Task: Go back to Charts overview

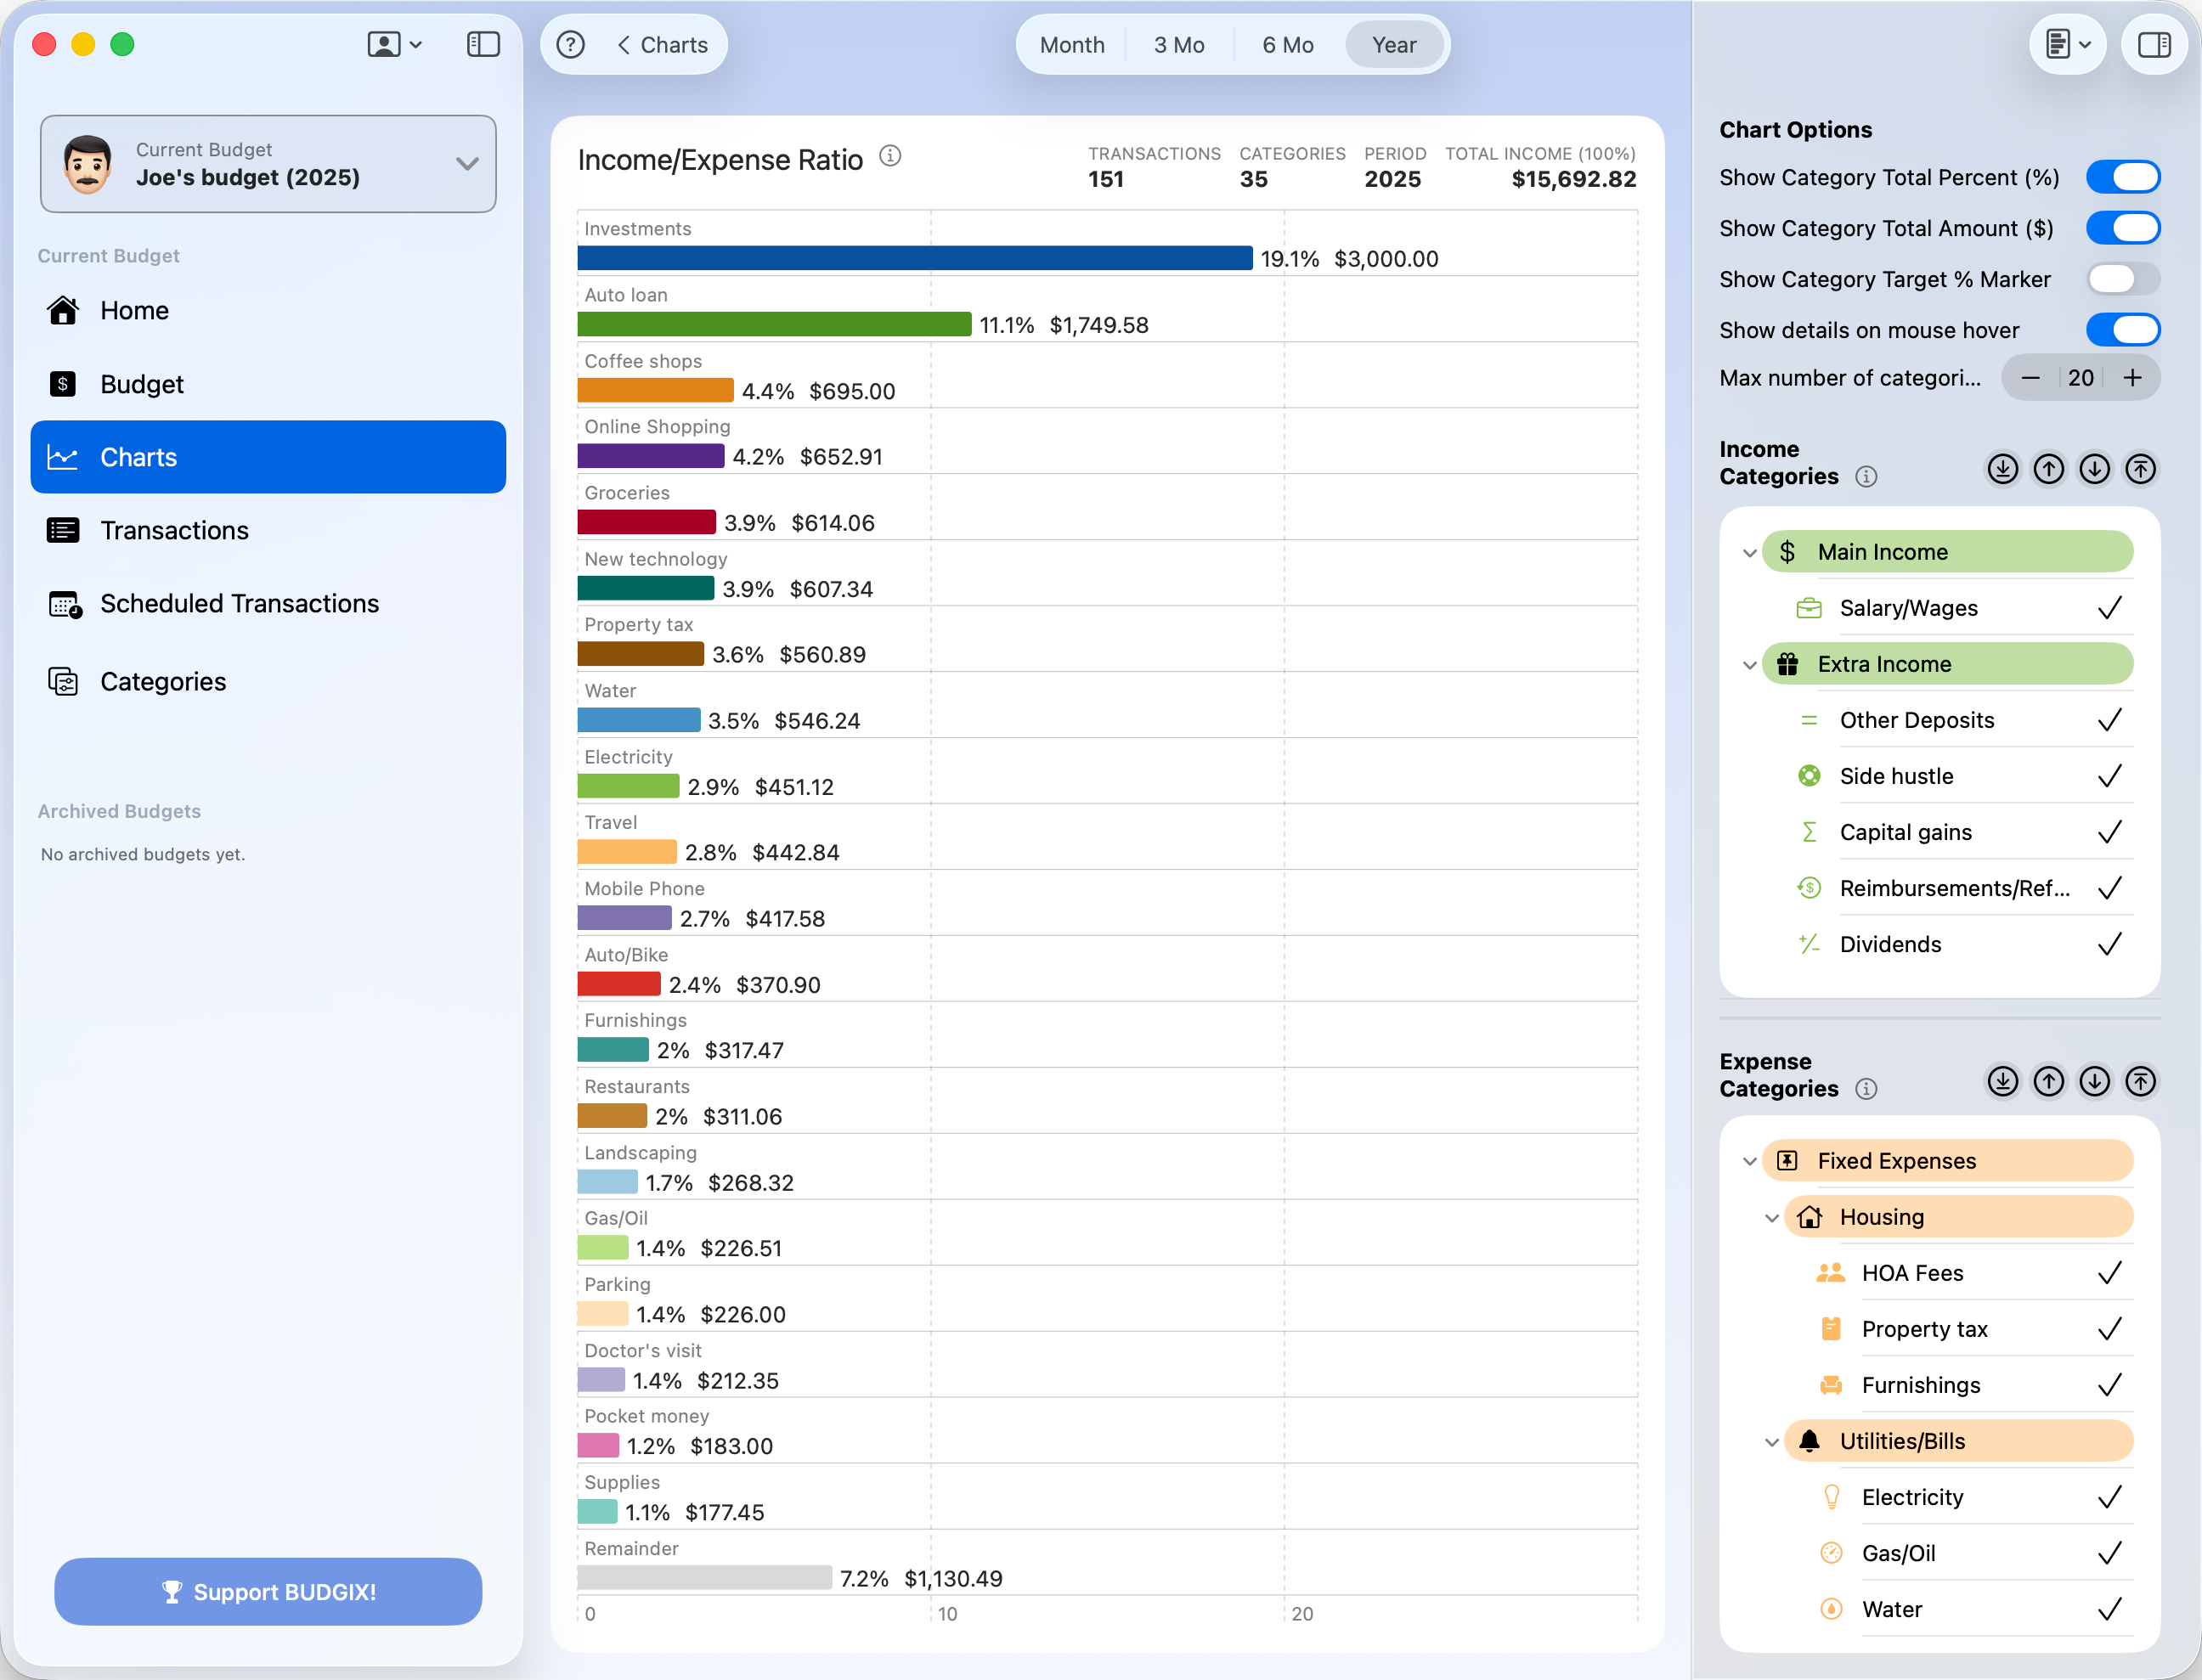Action: [662, 45]
